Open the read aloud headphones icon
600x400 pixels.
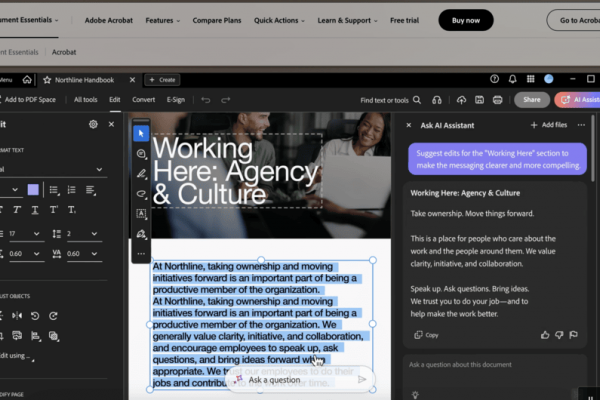pos(437,100)
